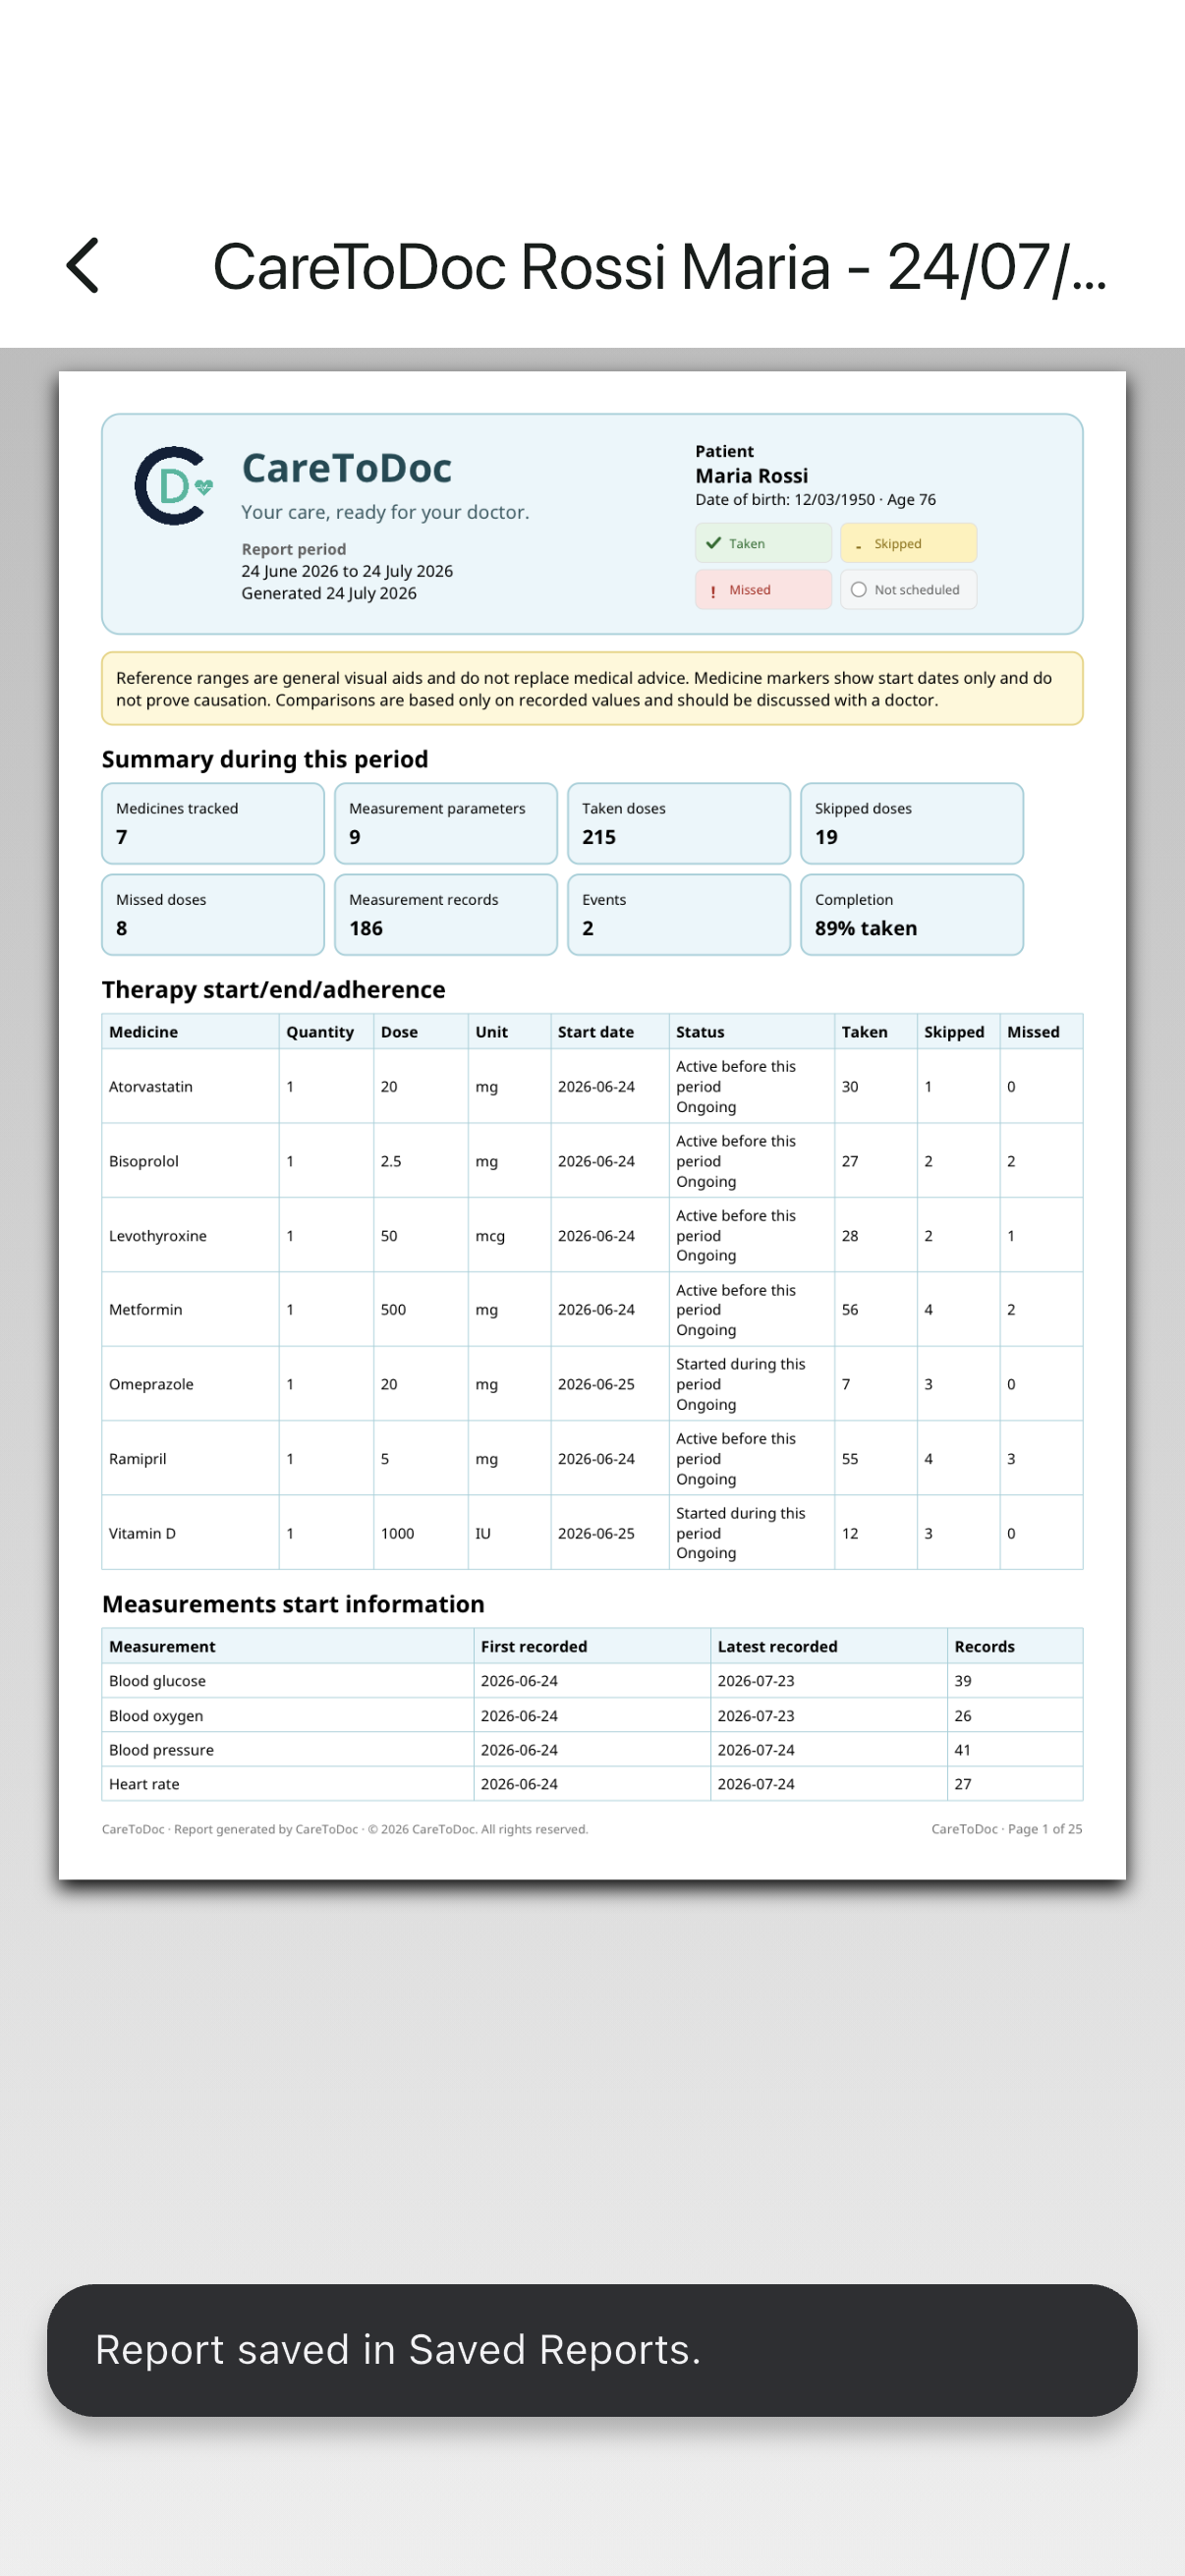Image resolution: width=1185 pixels, height=2576 pixels.
Task: Click the red Missed exclamation icon
Action: [713, 591]
